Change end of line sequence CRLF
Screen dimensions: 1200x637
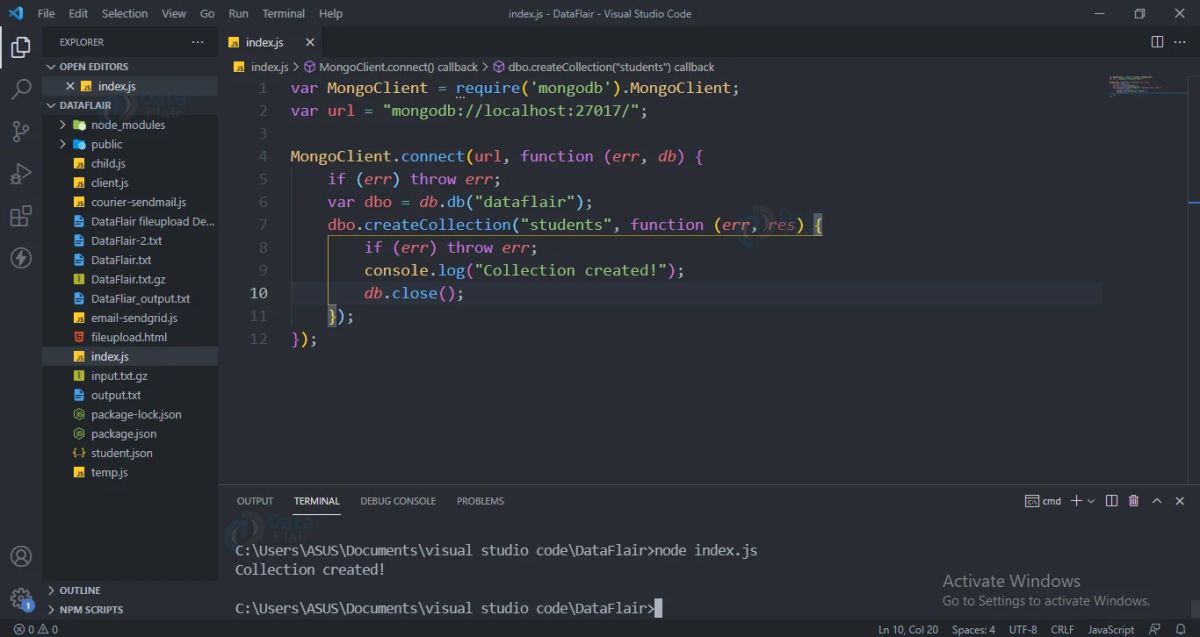[1062, 629]
